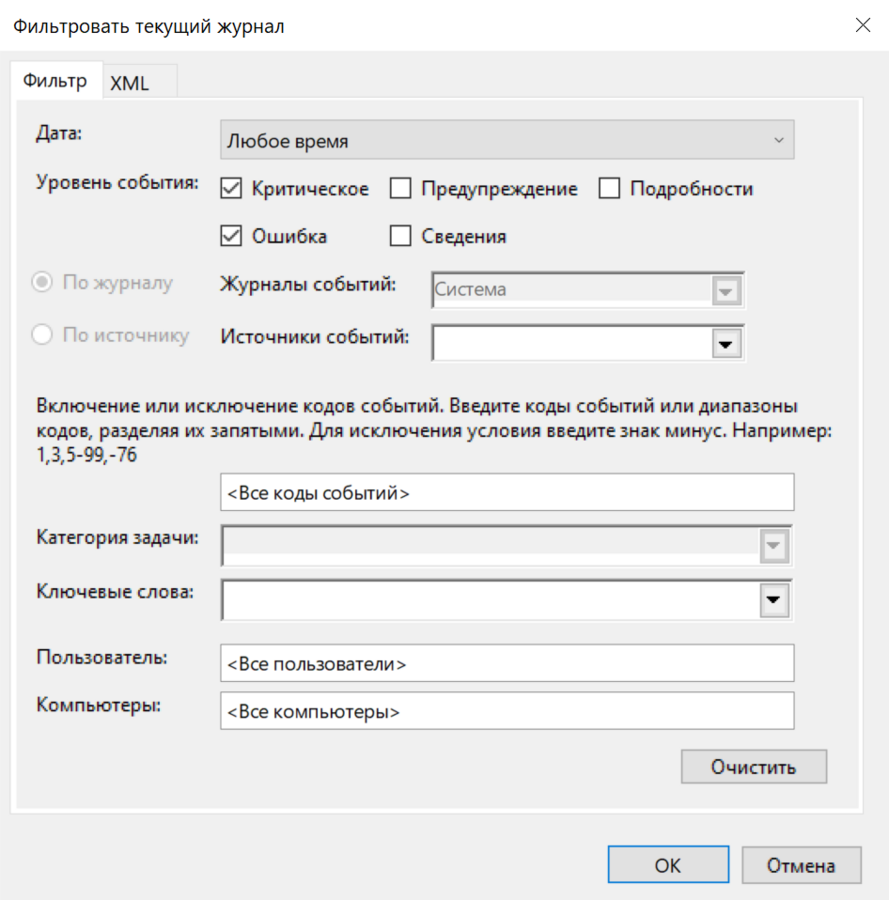Select the Фильтр tab
The width and height of the screenshot is (889, 900).
[55, 82]
